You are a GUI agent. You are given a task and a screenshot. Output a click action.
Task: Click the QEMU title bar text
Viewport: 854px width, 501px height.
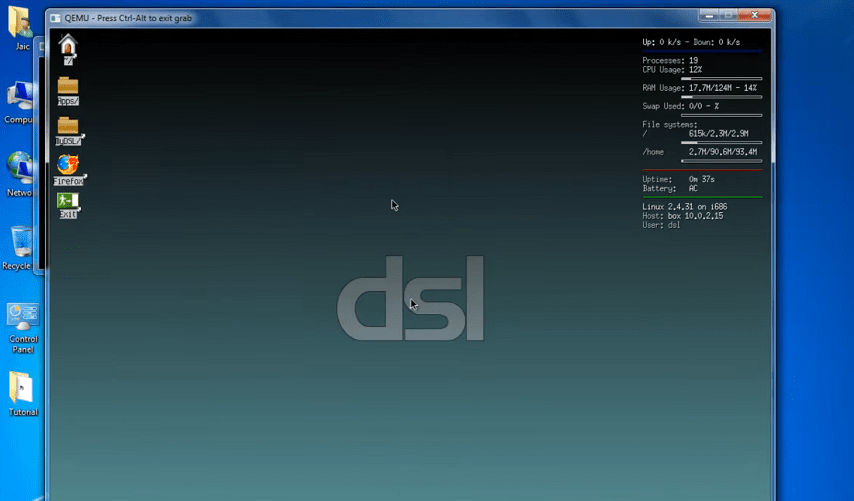coord(128,18)
